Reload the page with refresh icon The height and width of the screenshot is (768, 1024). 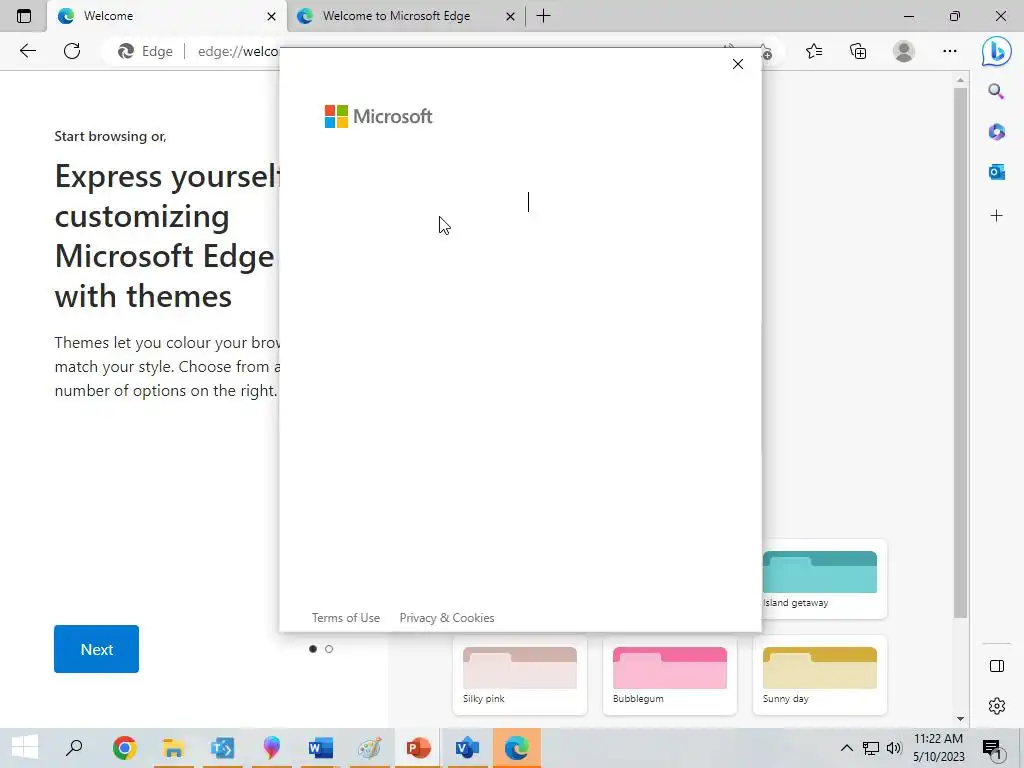[x=72, y=51]
